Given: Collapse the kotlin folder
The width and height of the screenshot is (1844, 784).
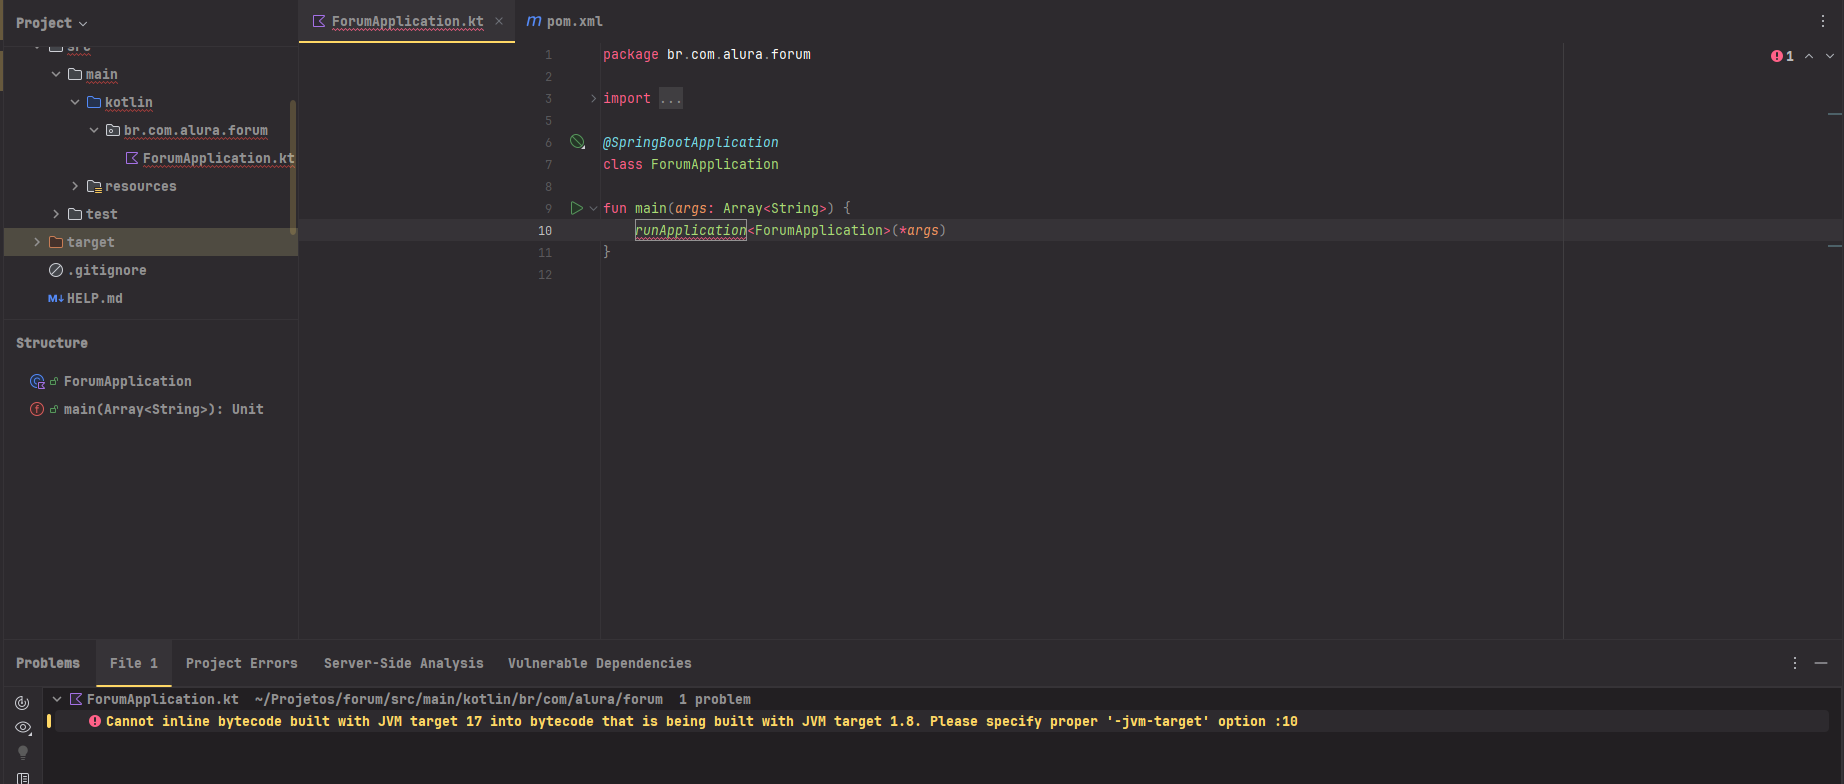Looking at the screenshot, I should tap(75, 102).
